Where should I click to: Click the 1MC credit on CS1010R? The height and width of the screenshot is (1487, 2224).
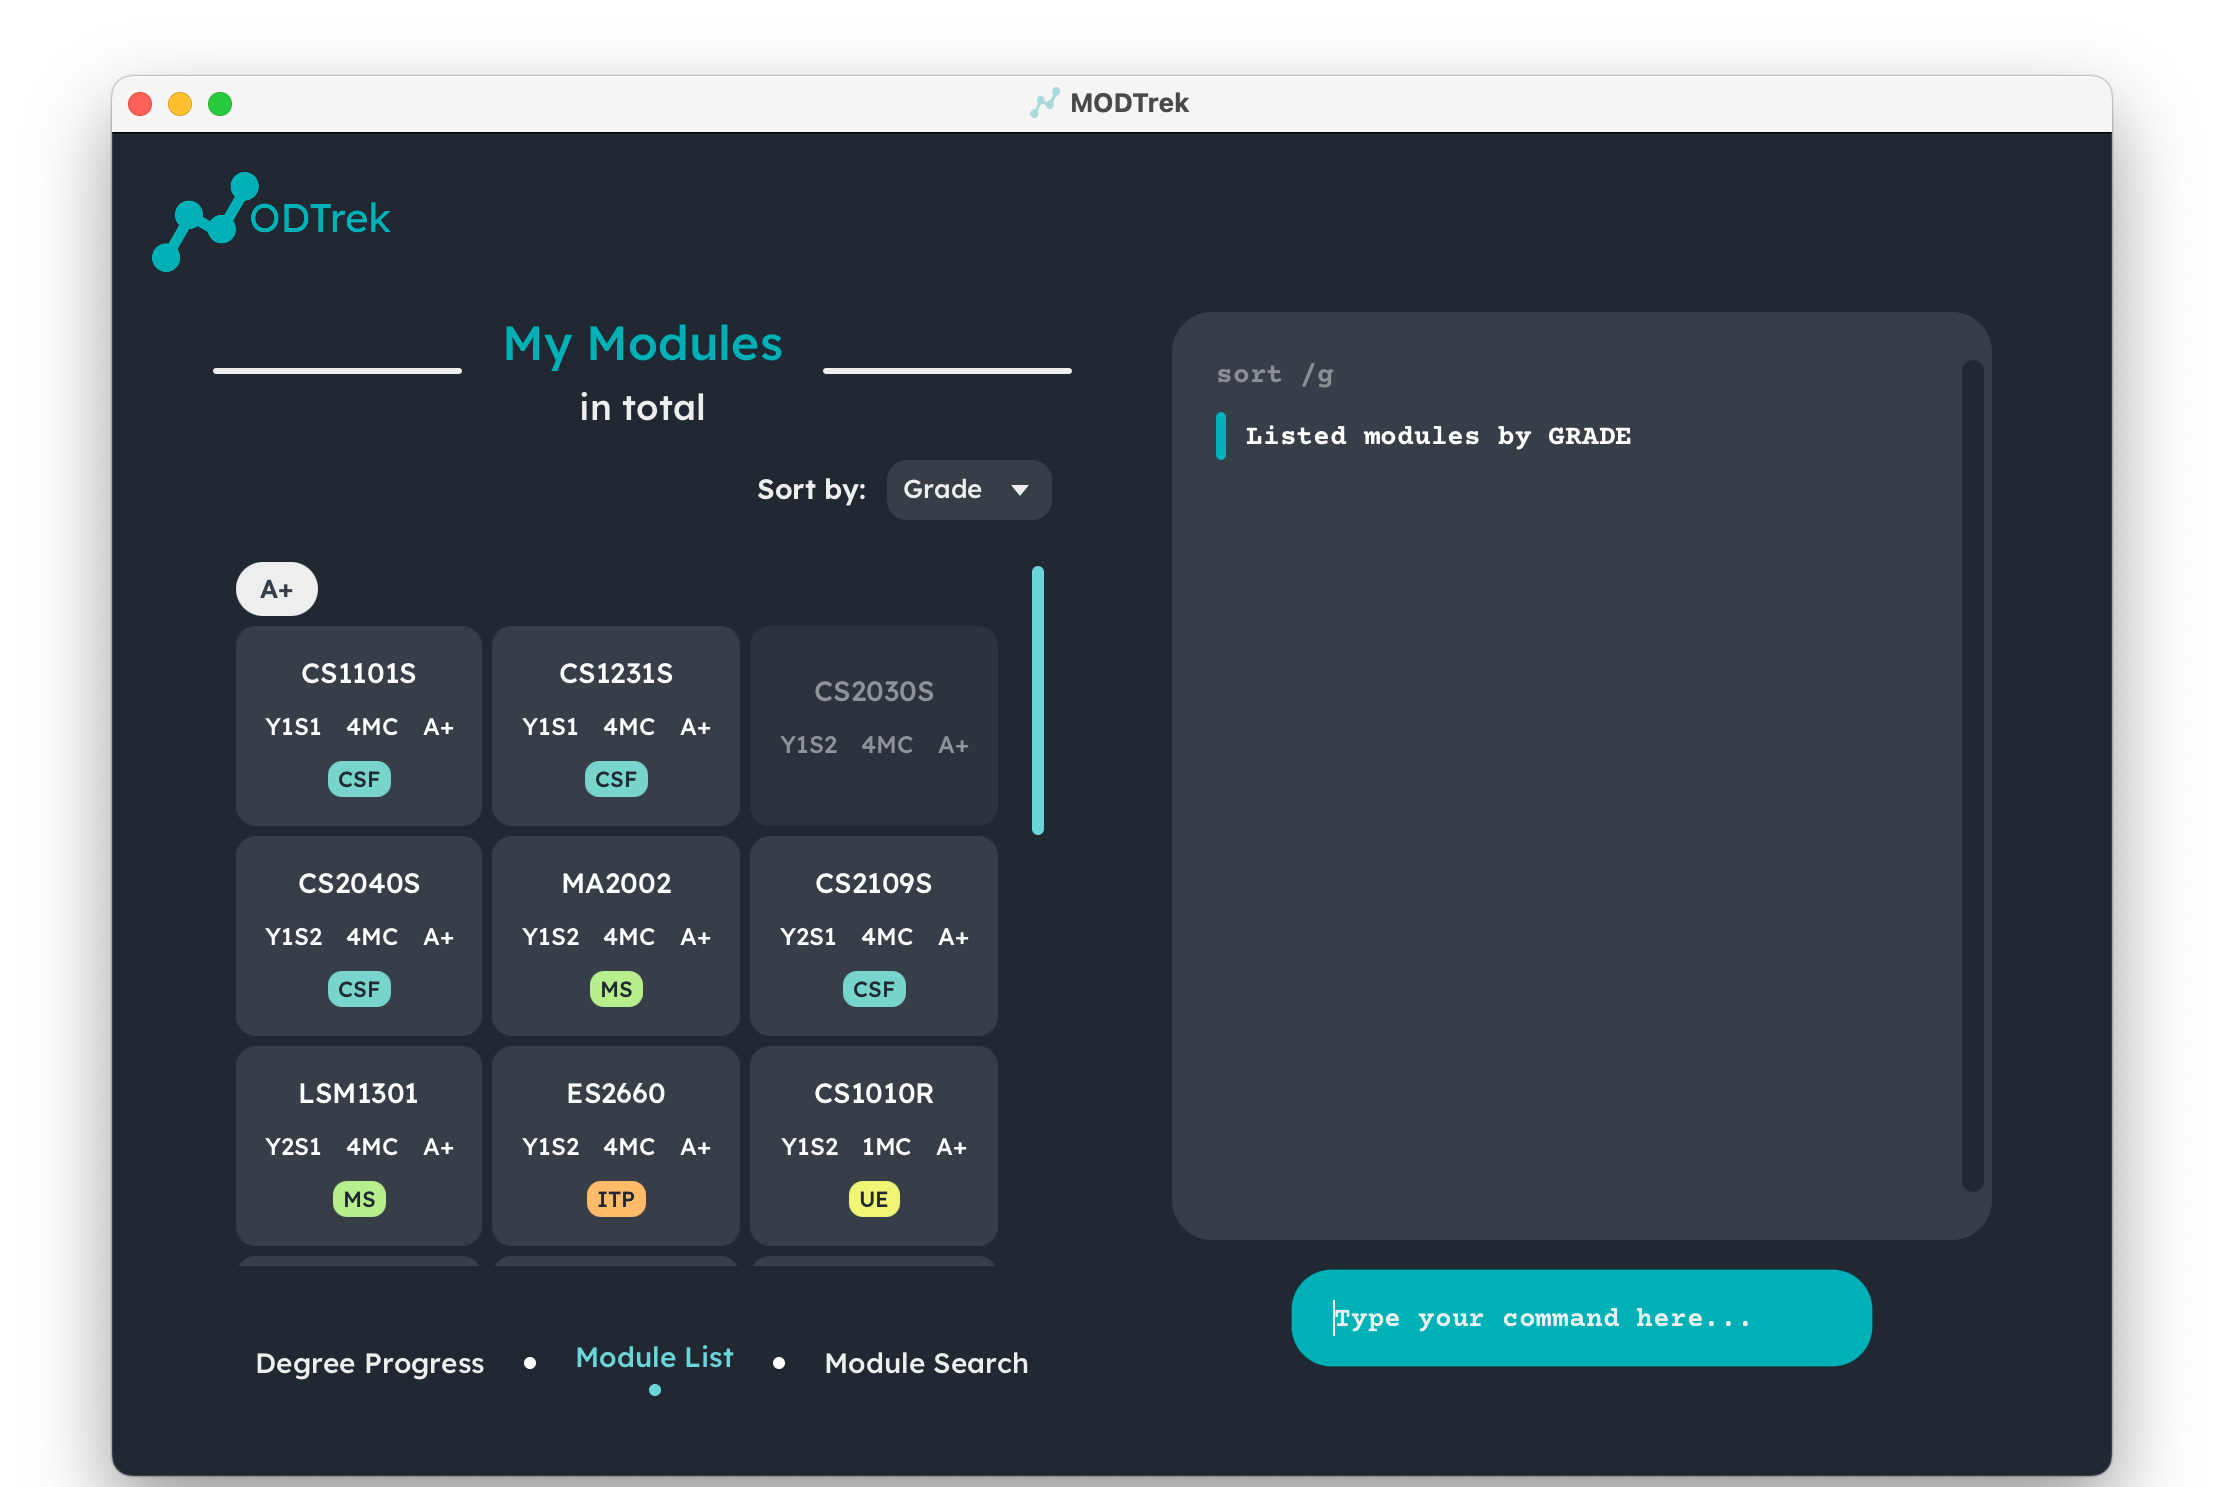pos(887,1147)
